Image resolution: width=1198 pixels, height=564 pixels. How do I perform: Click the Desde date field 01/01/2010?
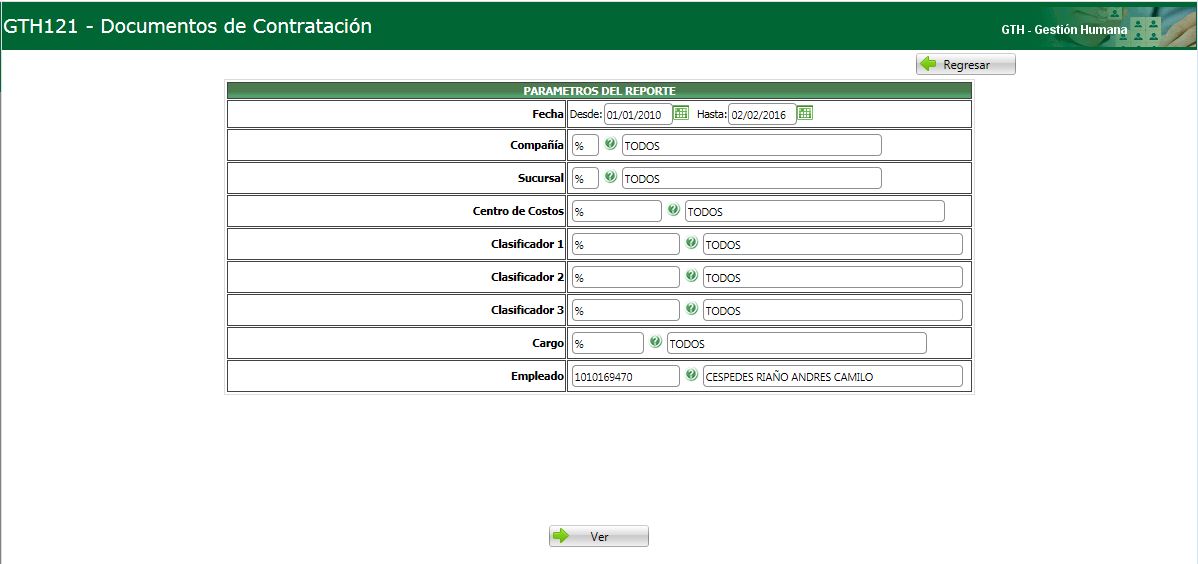tap(638, 115)
